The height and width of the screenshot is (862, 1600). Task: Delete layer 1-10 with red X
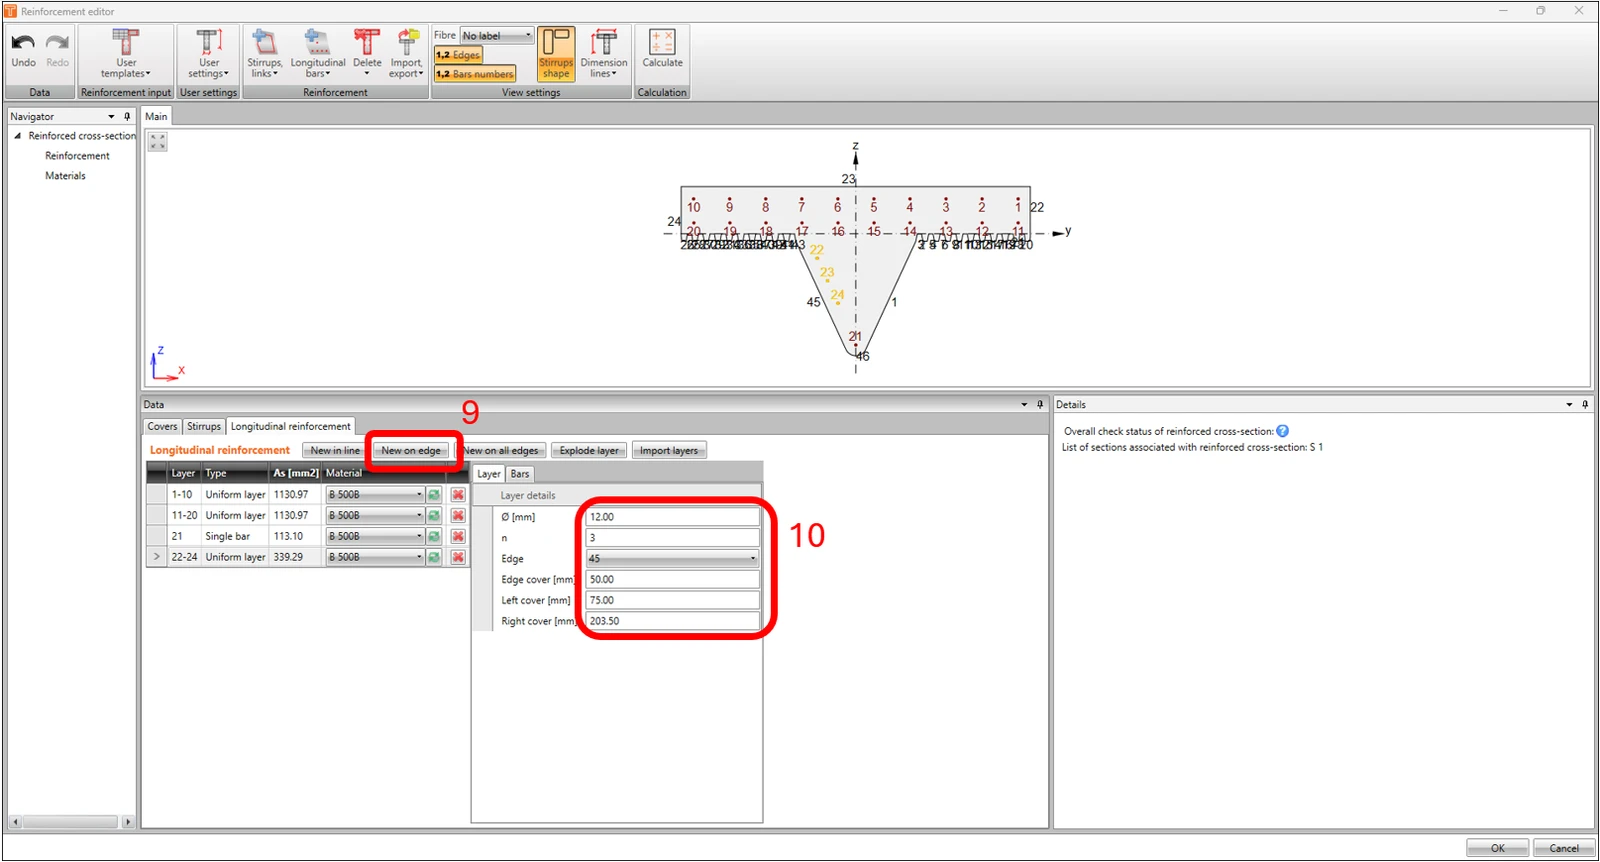point(458,495)
